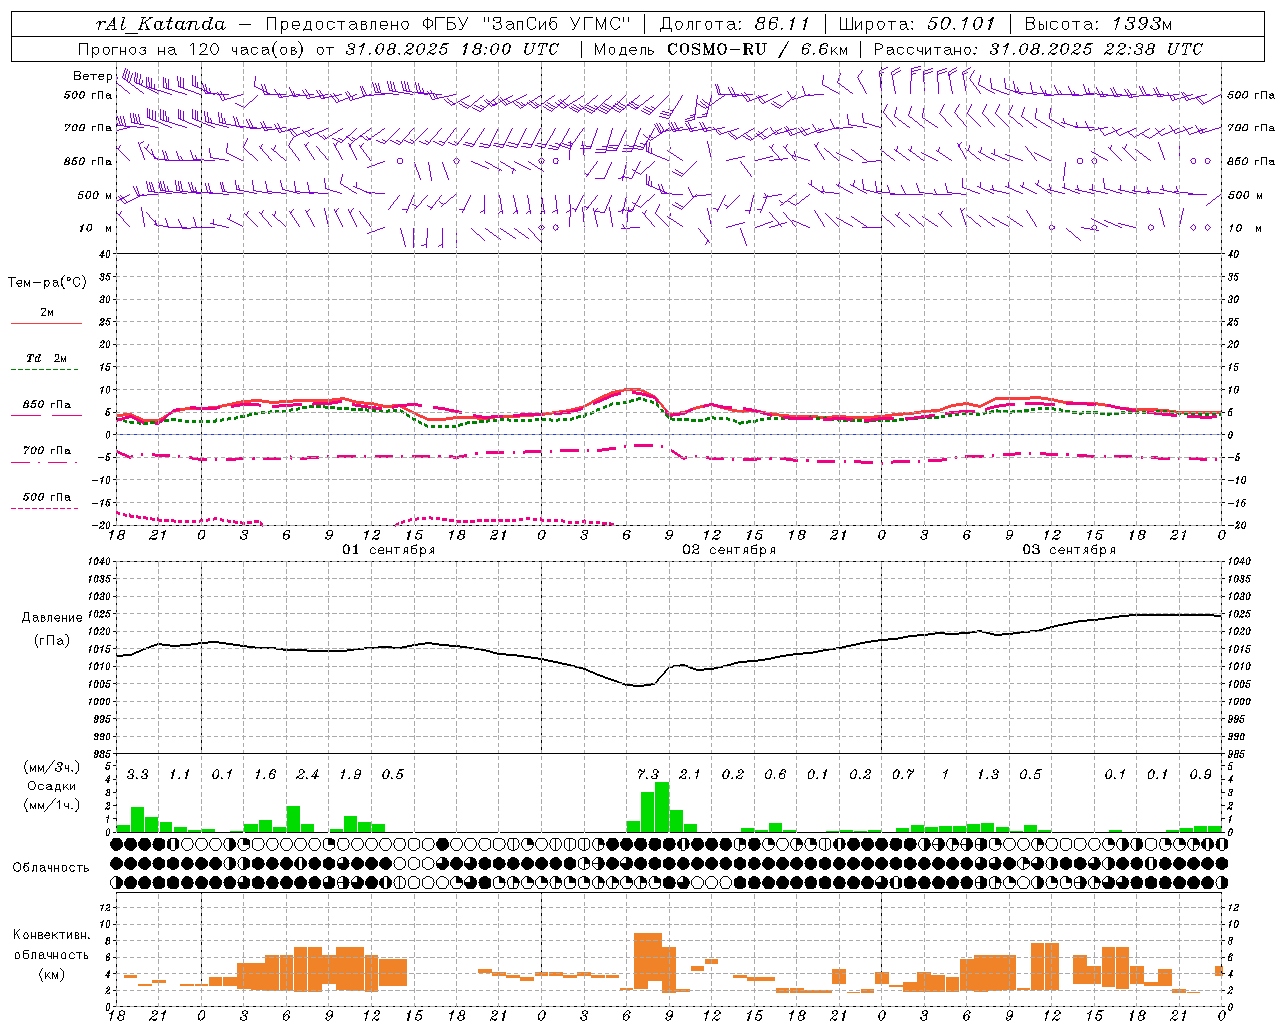Click the 1.3 precipitation total value
1280x1024 pixels.
coord(988,774)
